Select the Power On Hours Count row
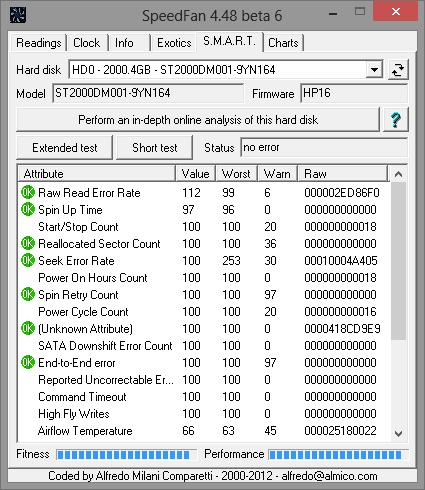 204,278
